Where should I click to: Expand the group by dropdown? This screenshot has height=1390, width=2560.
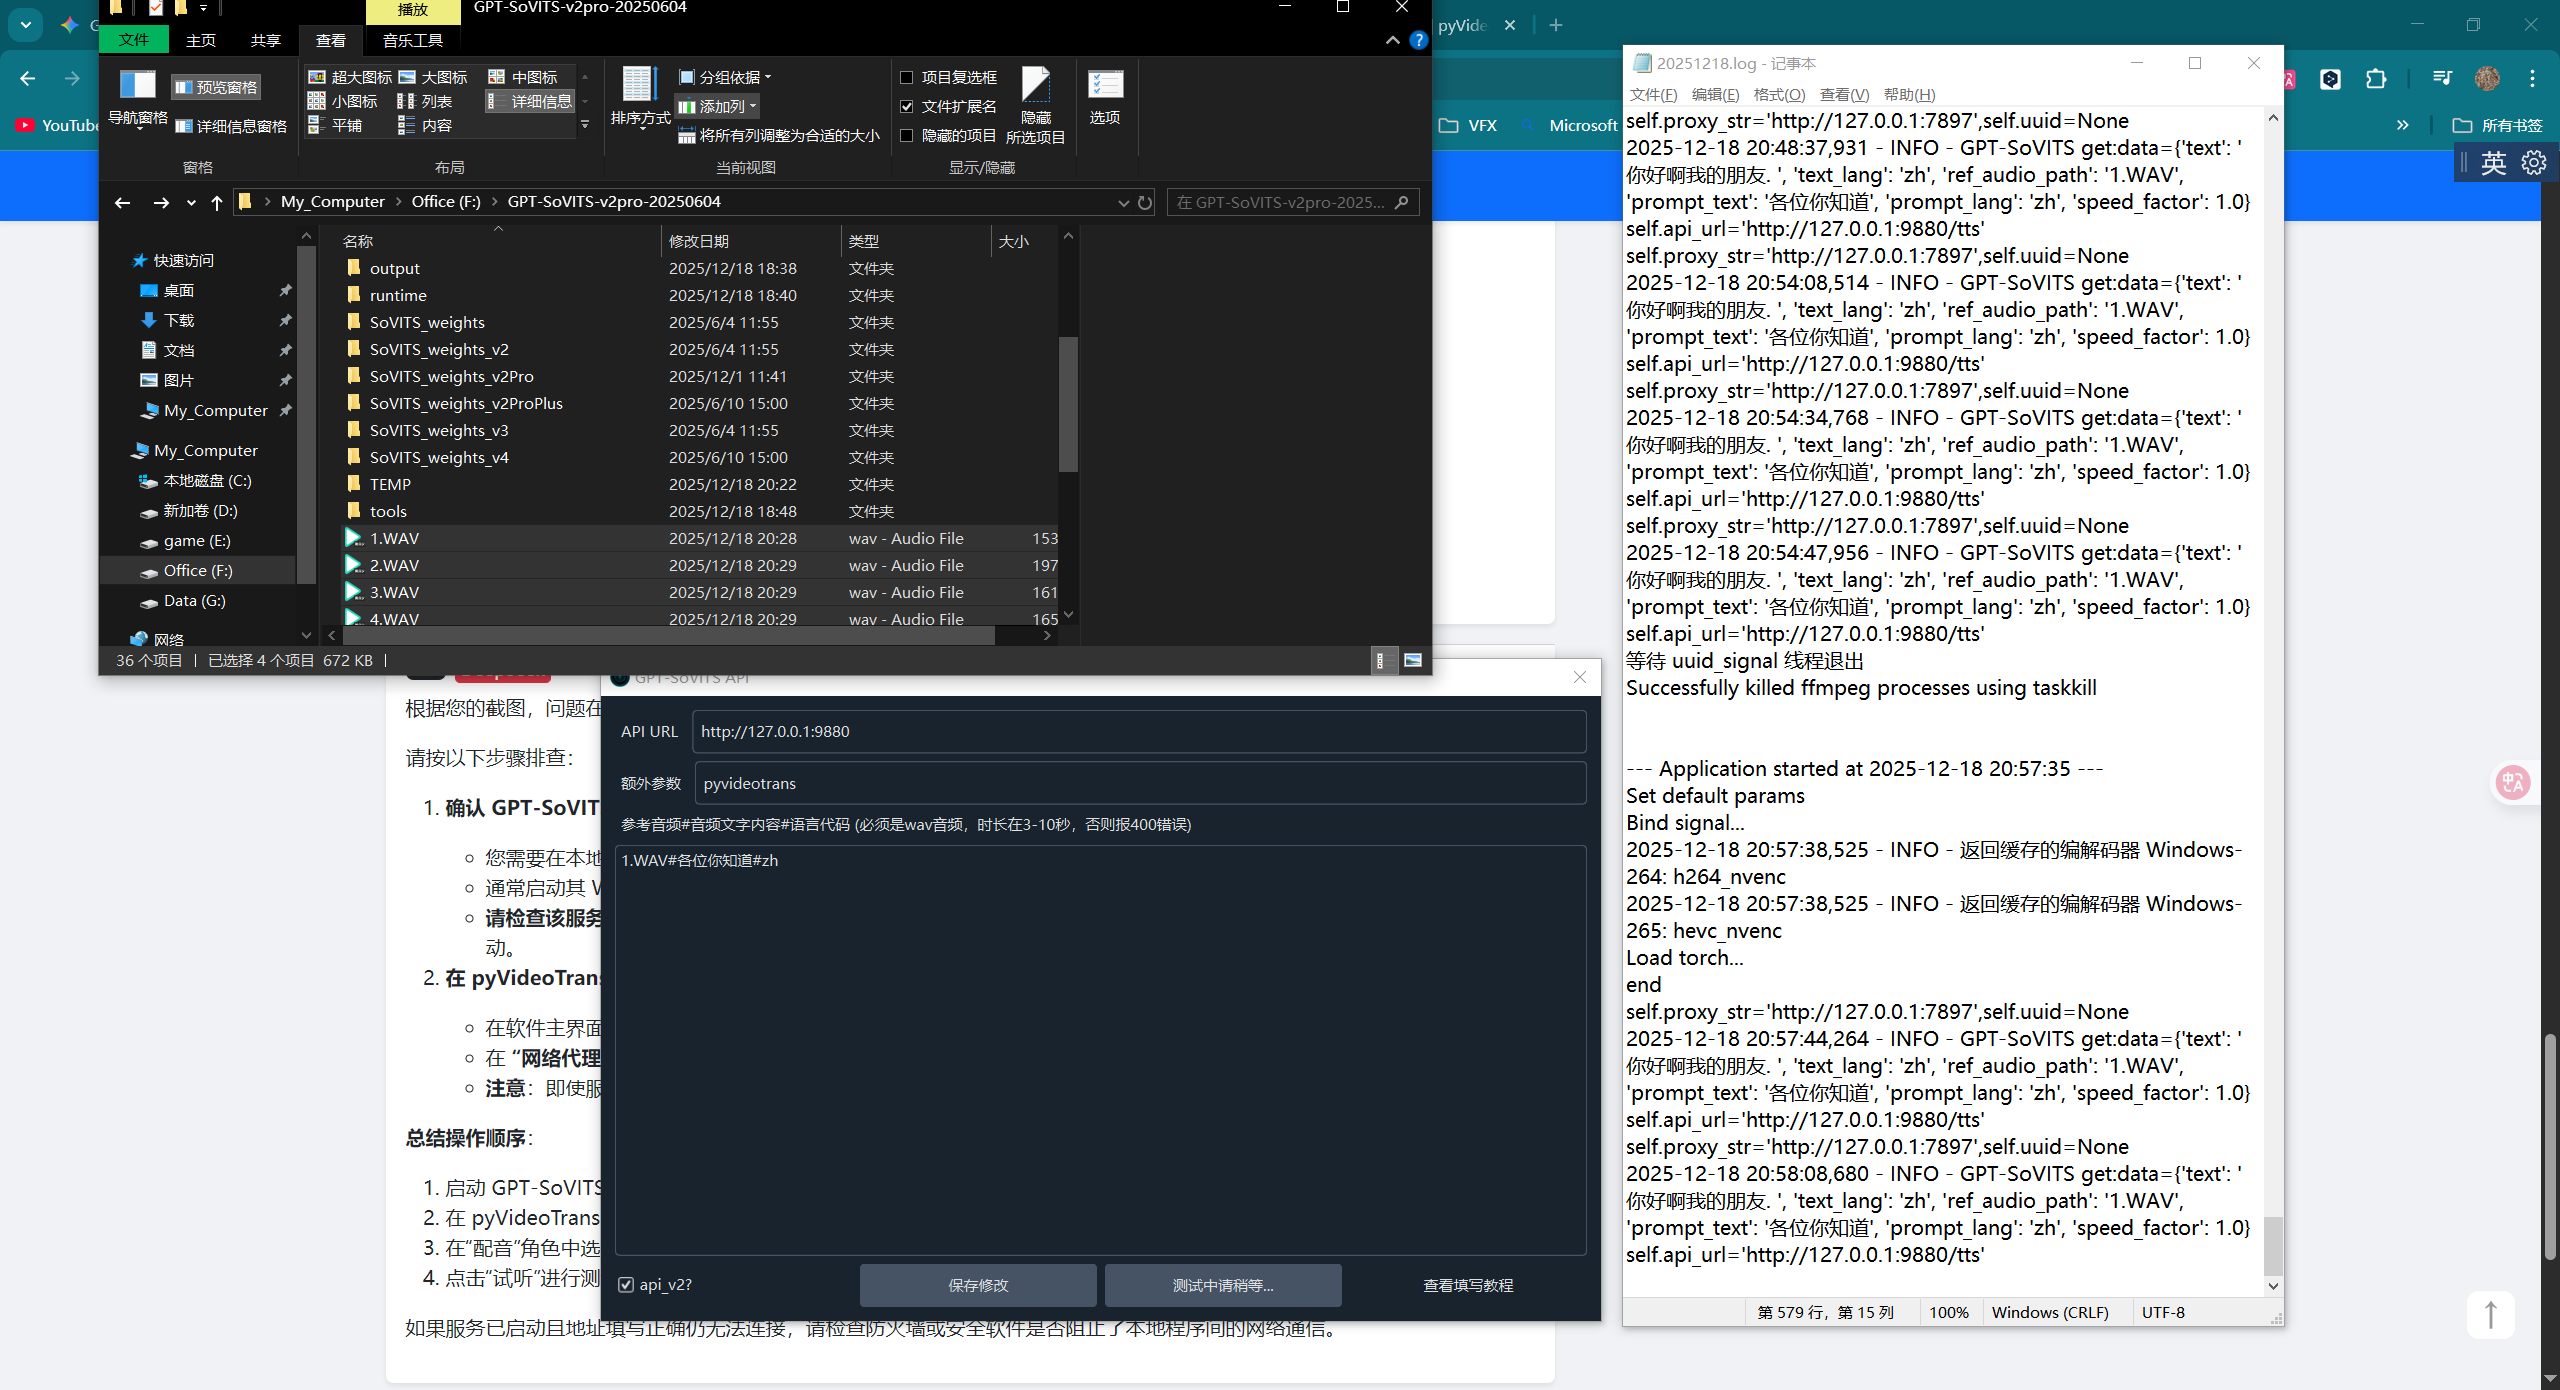727,78
